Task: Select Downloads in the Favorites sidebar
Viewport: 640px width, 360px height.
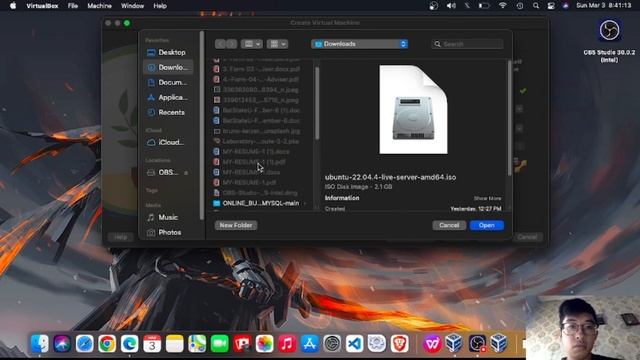Action: coord(168,67)
